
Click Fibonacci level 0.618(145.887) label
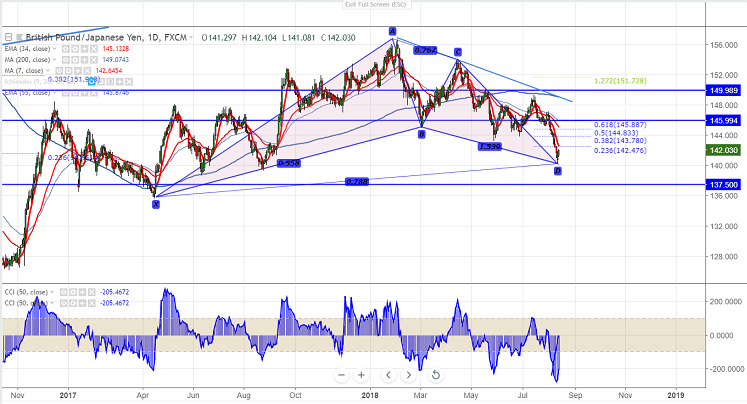(x=620, y=125)
